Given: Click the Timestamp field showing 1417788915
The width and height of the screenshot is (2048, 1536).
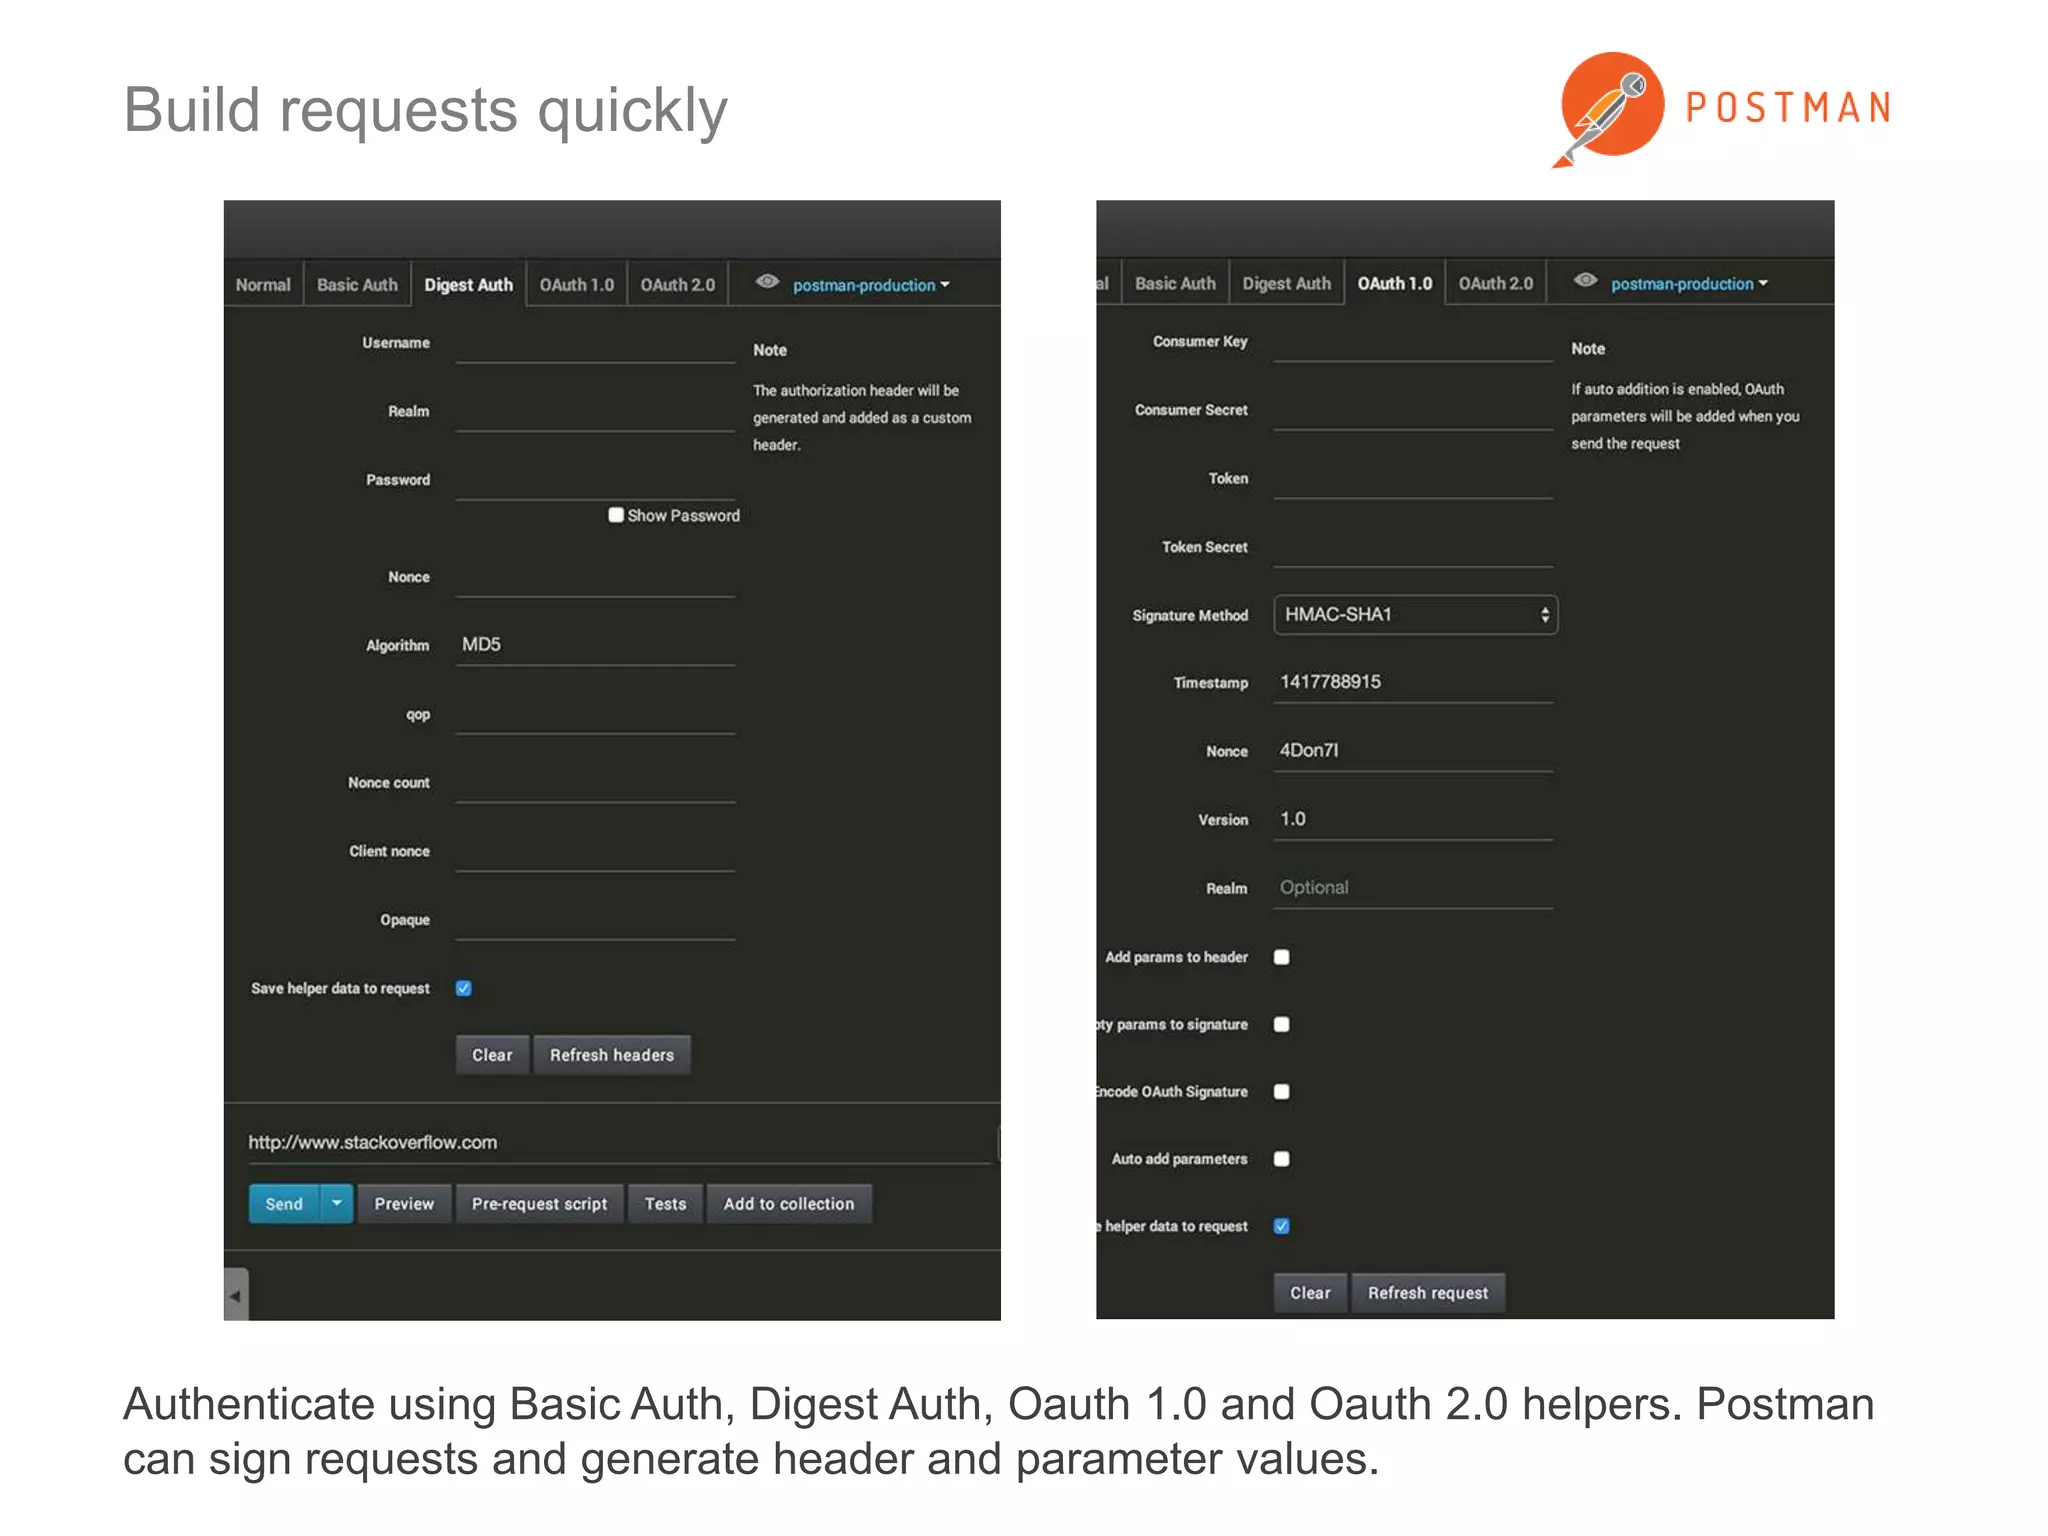Looking at the screenshot, I should [1413, 683].
